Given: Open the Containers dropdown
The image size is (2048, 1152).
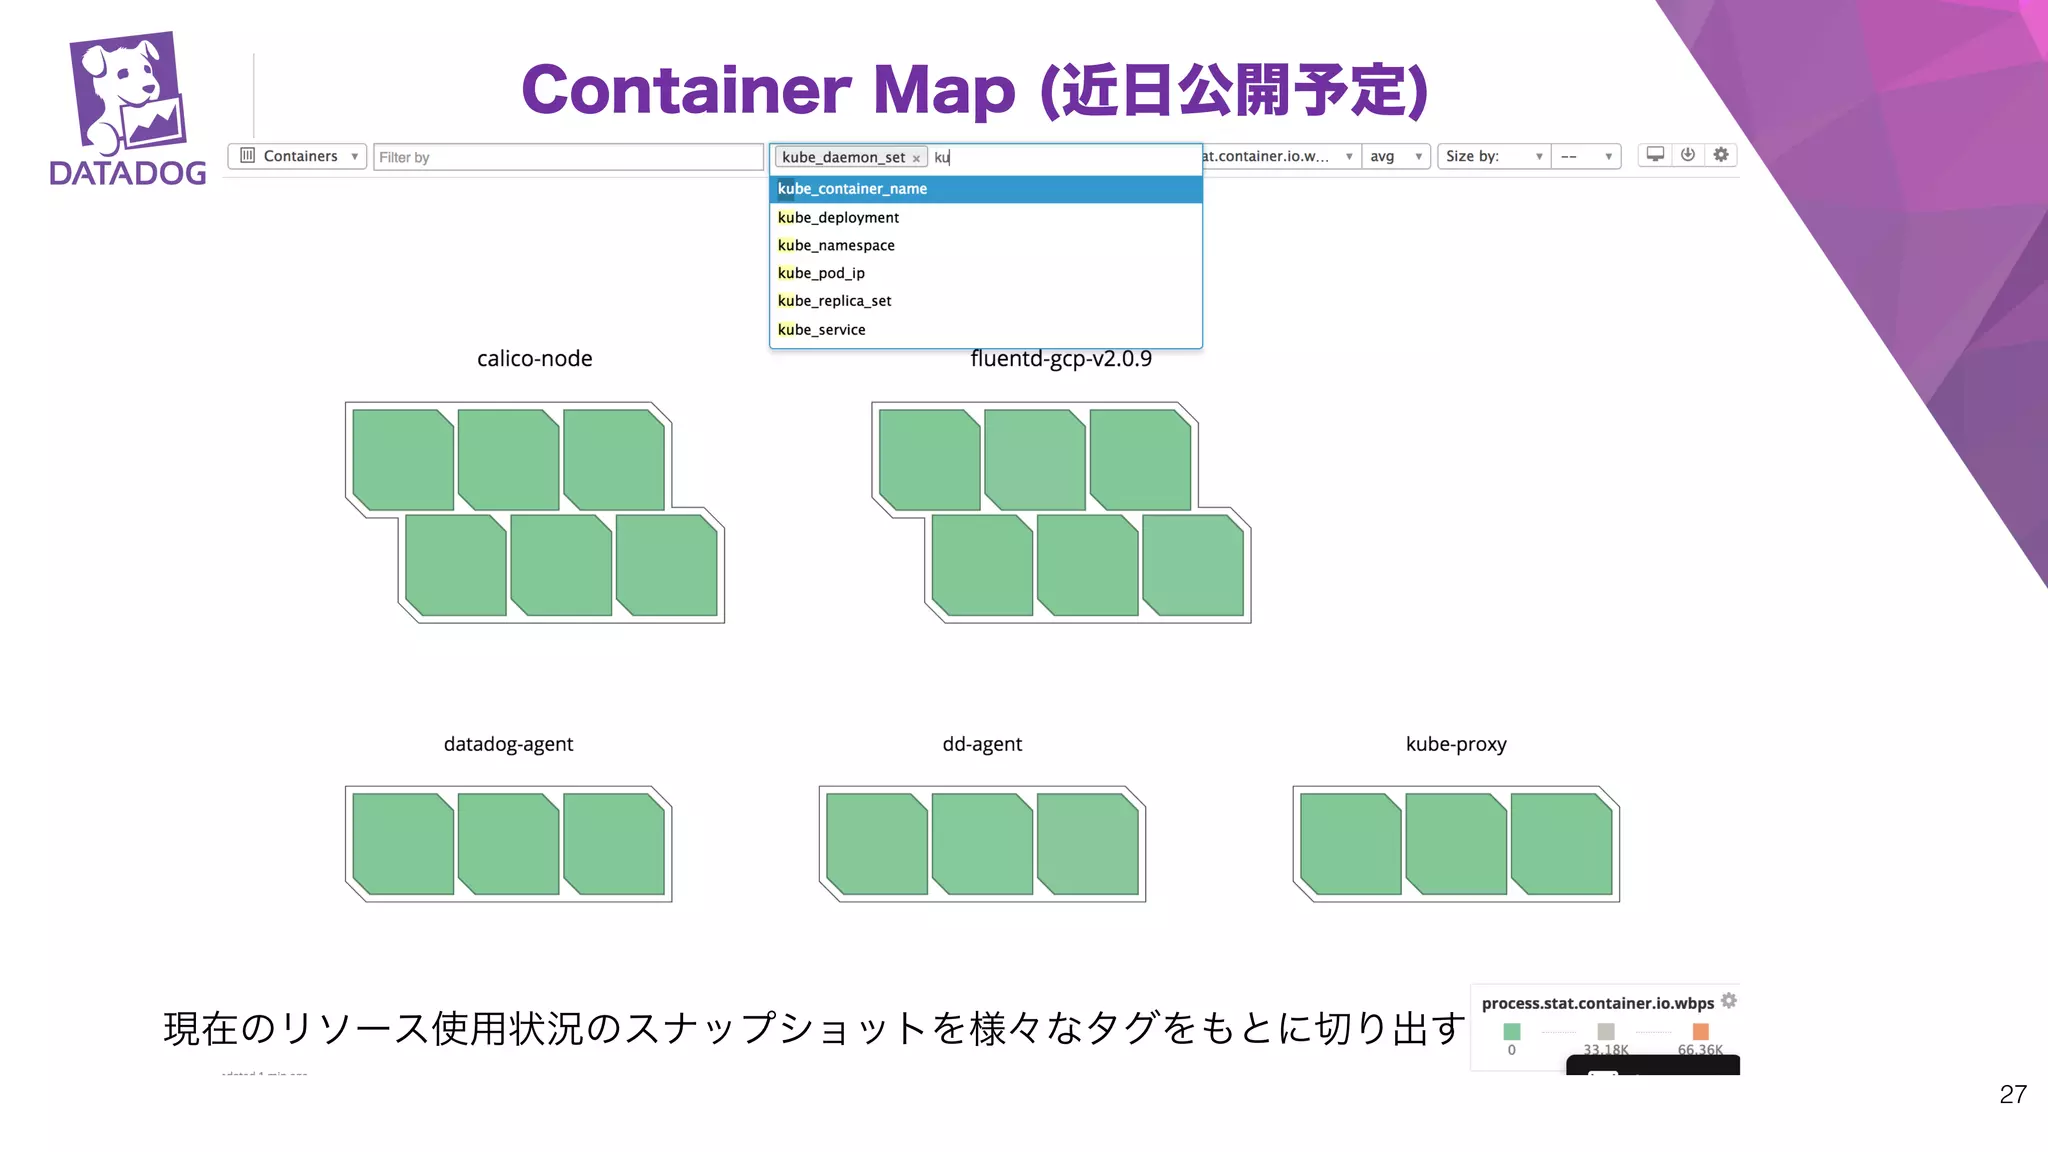Looking at the screenshot, I should coord(298,156).
